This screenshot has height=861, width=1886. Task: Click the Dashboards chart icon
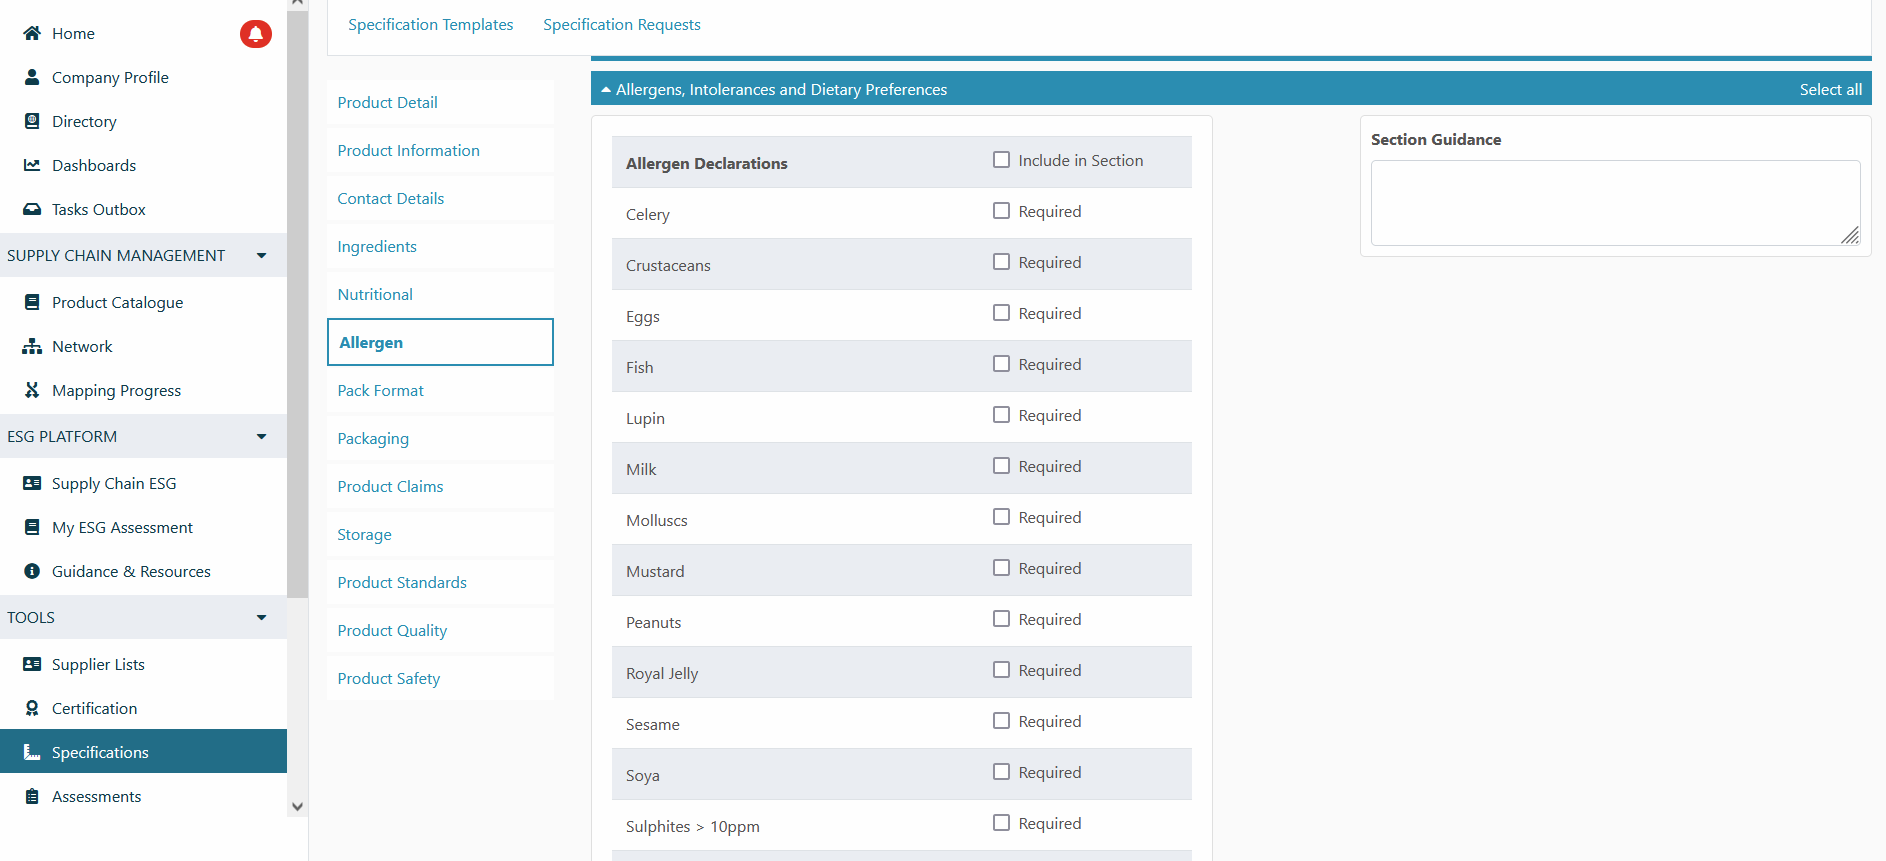[32, 165]
